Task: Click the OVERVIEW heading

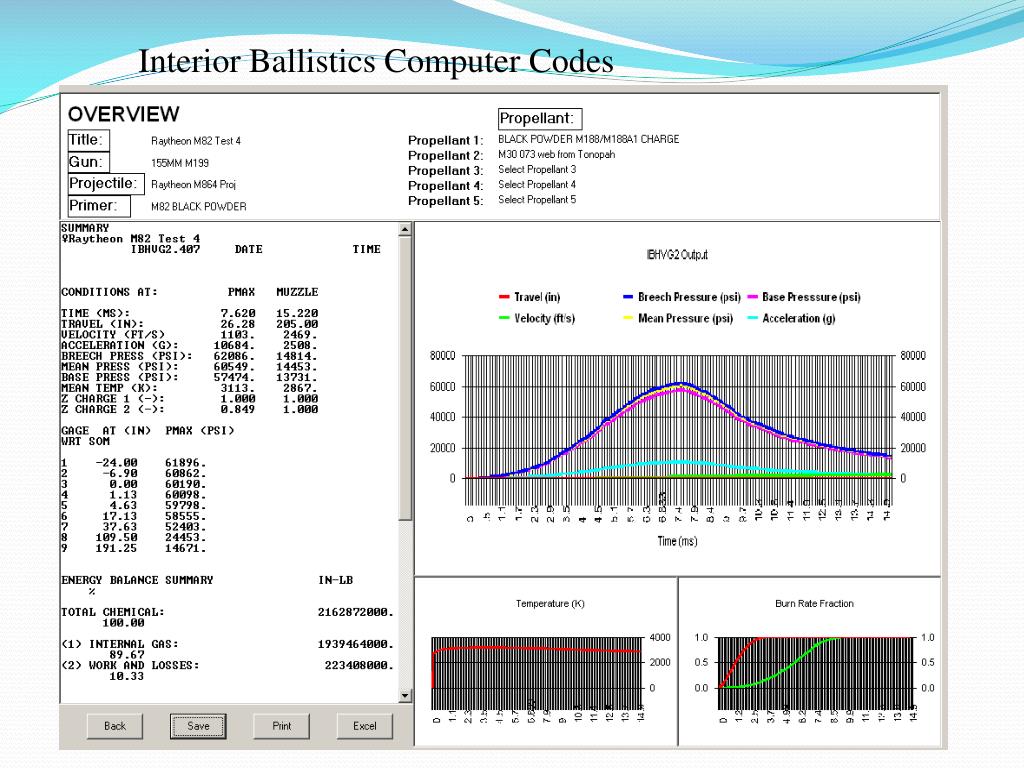Action: point(123,114)
